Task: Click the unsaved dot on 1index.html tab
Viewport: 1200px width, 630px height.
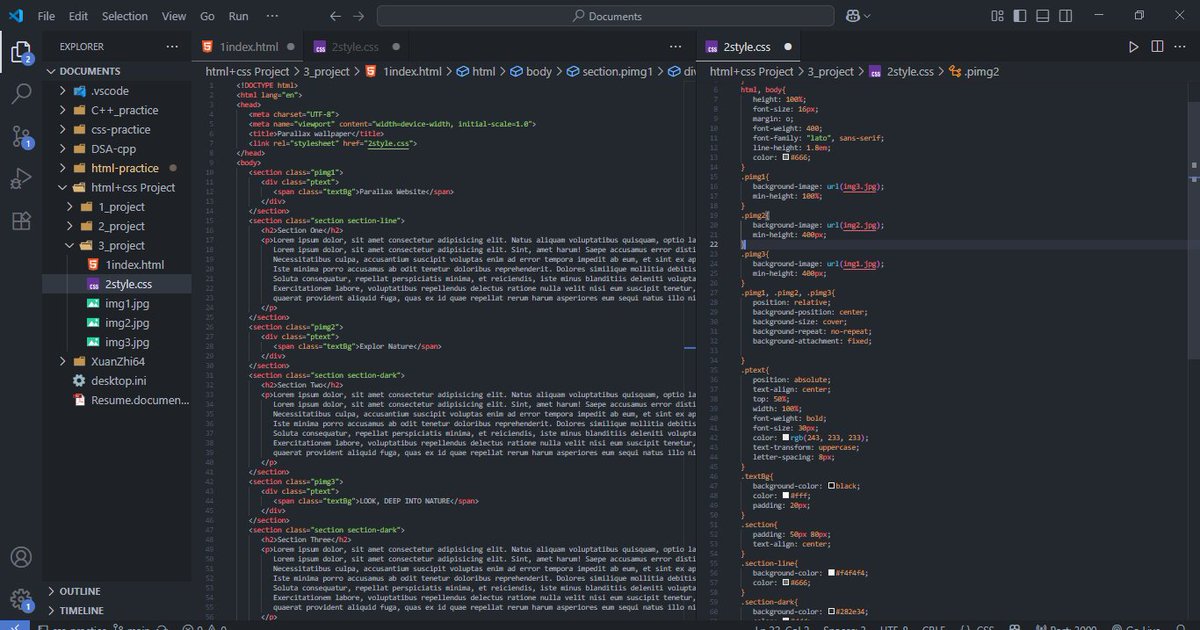Action: tap(291, 47)
